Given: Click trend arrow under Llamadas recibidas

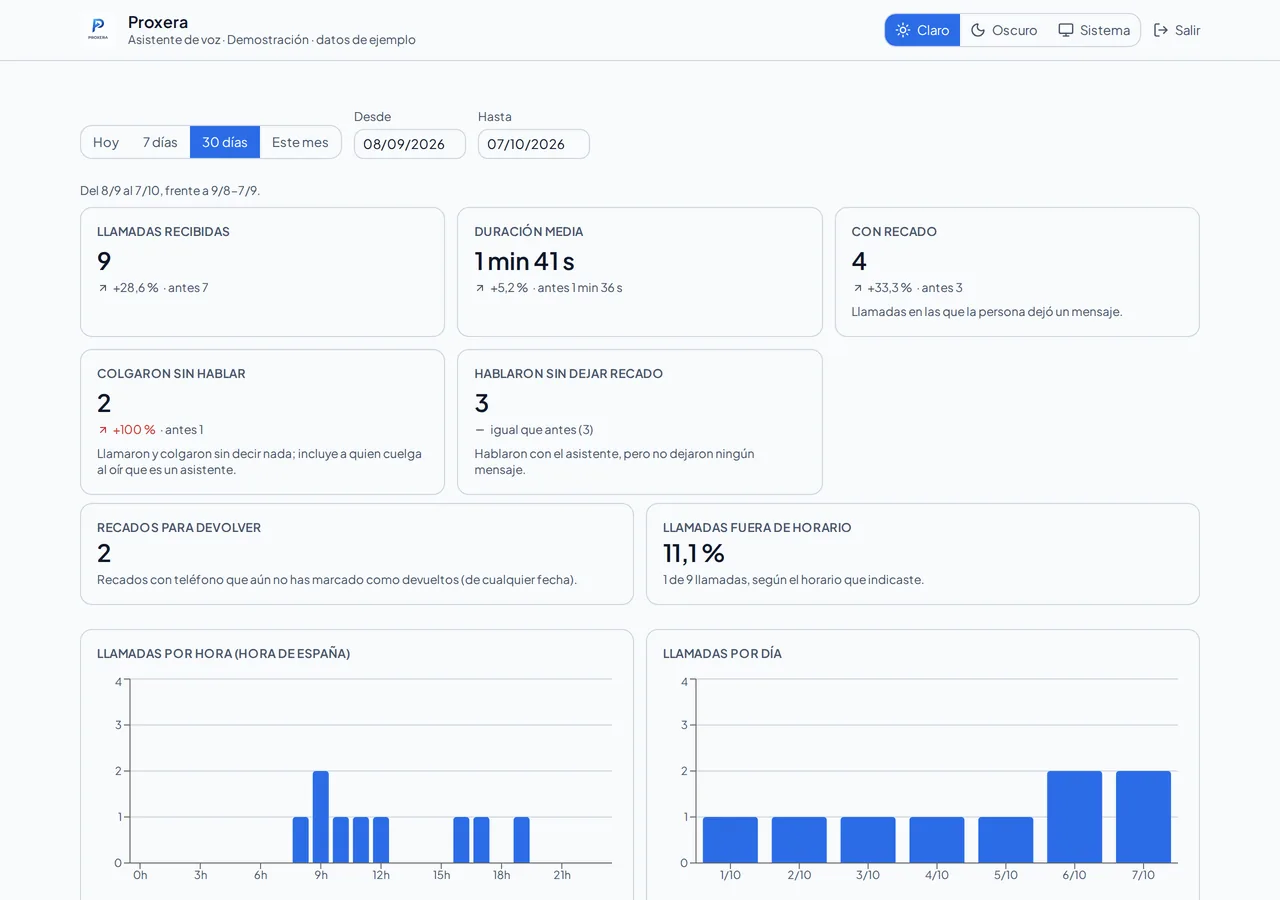Looking at the screenshot, I should click(103, 288).
